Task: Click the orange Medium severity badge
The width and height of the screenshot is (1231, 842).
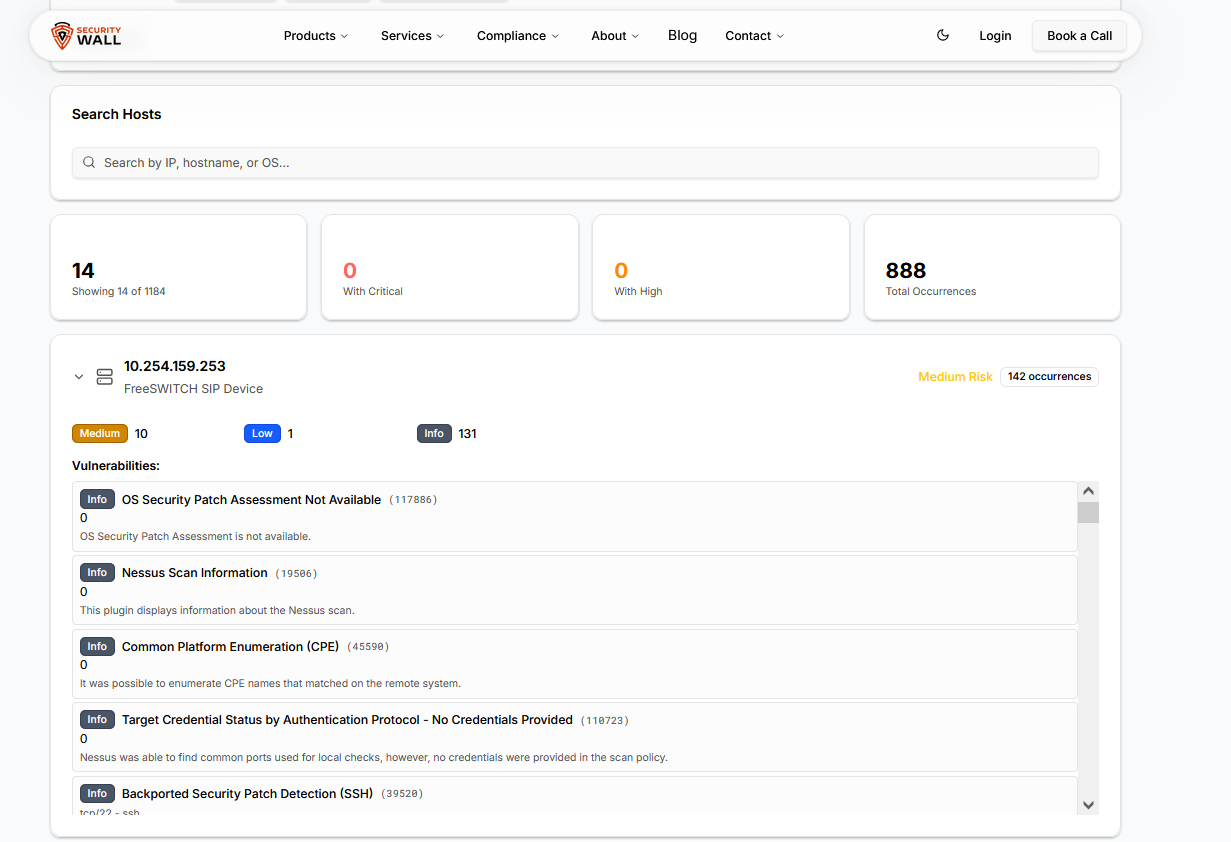Action: pos(100,434)
